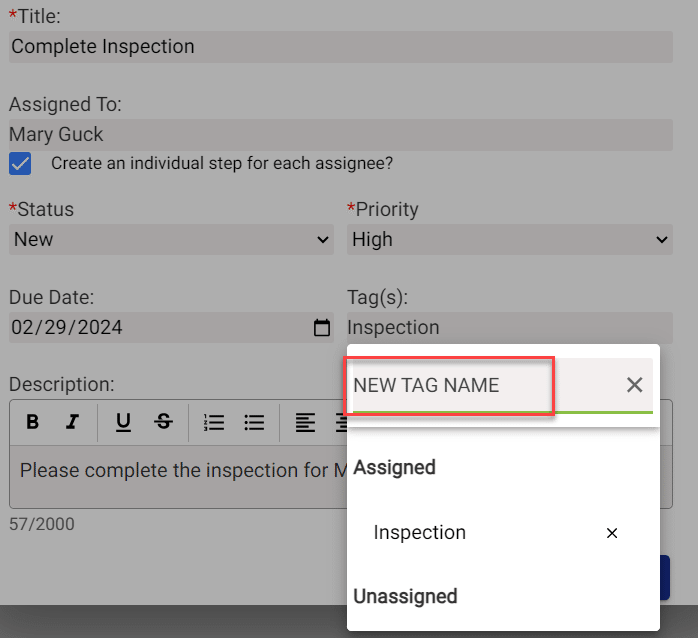Click the Assigned heading in the tag popup

pos(394,467)
